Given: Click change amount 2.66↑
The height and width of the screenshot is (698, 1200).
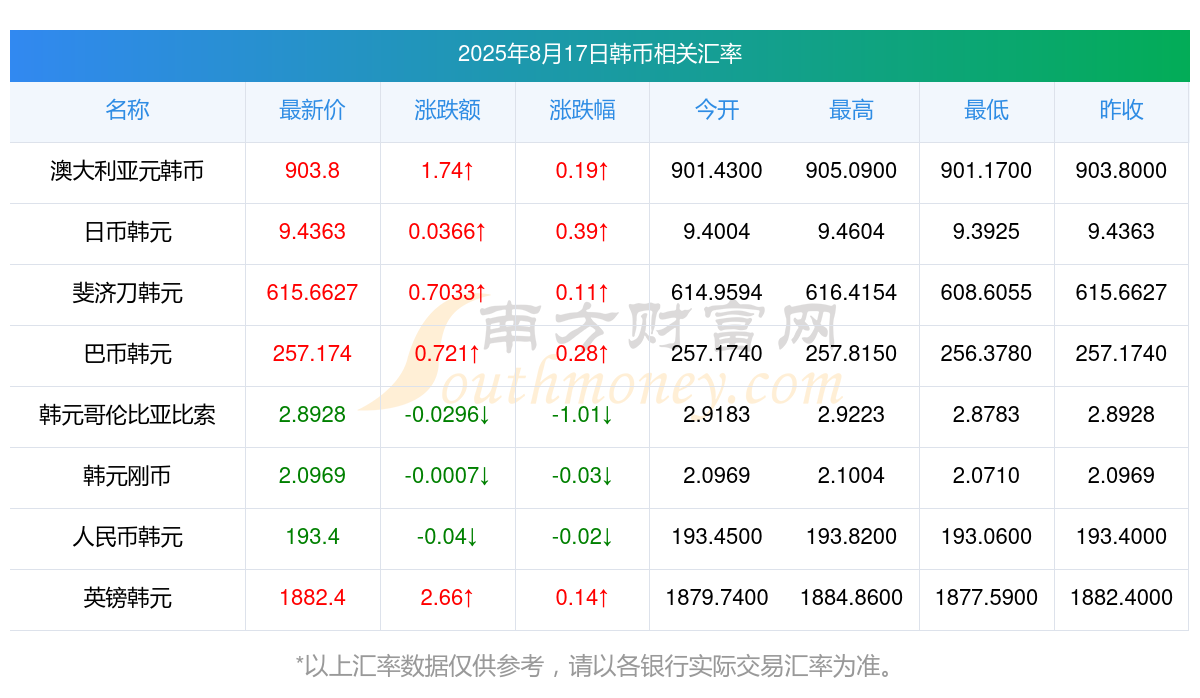Looking at the screenshot, I should click(447, 598).
